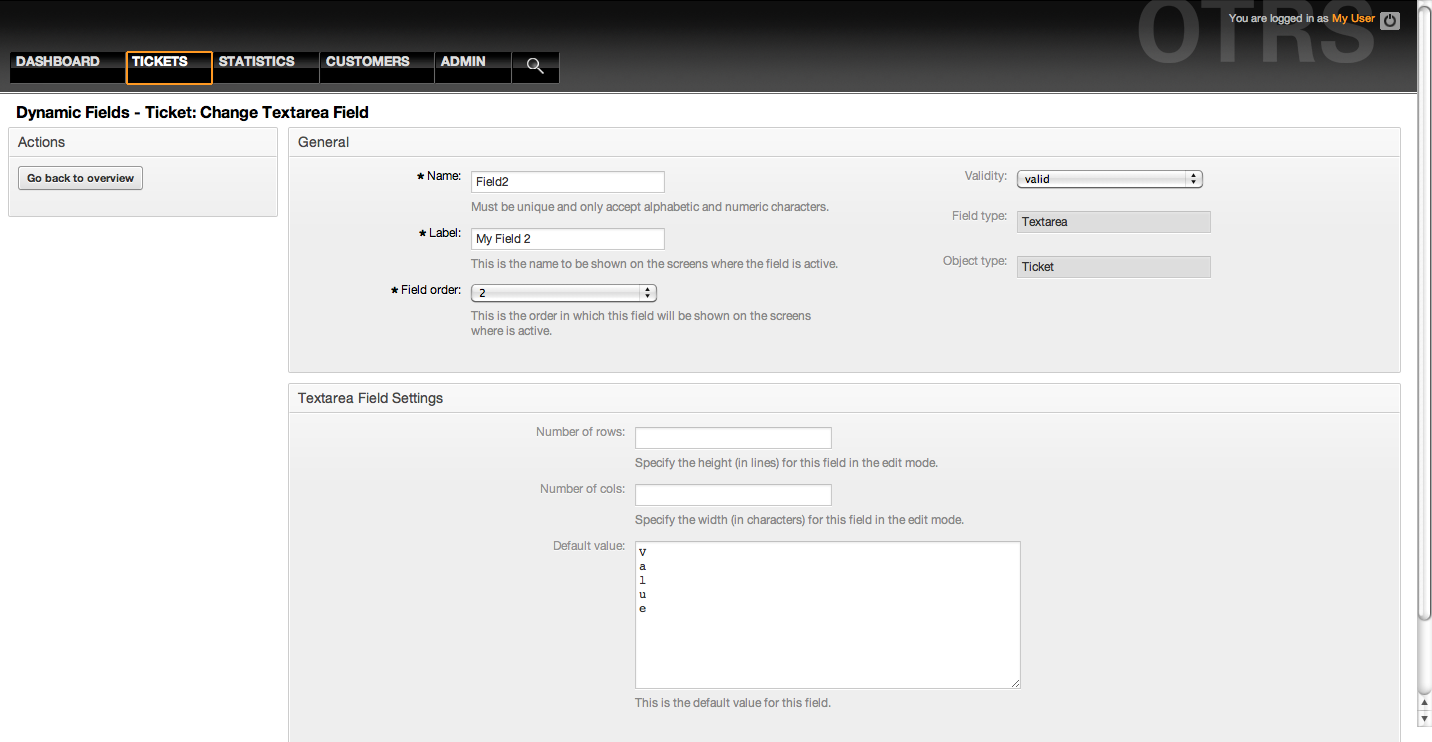Screen dimensions: 1432x742
Task: Open the Admin menu
Action: [x=463, y=62]
